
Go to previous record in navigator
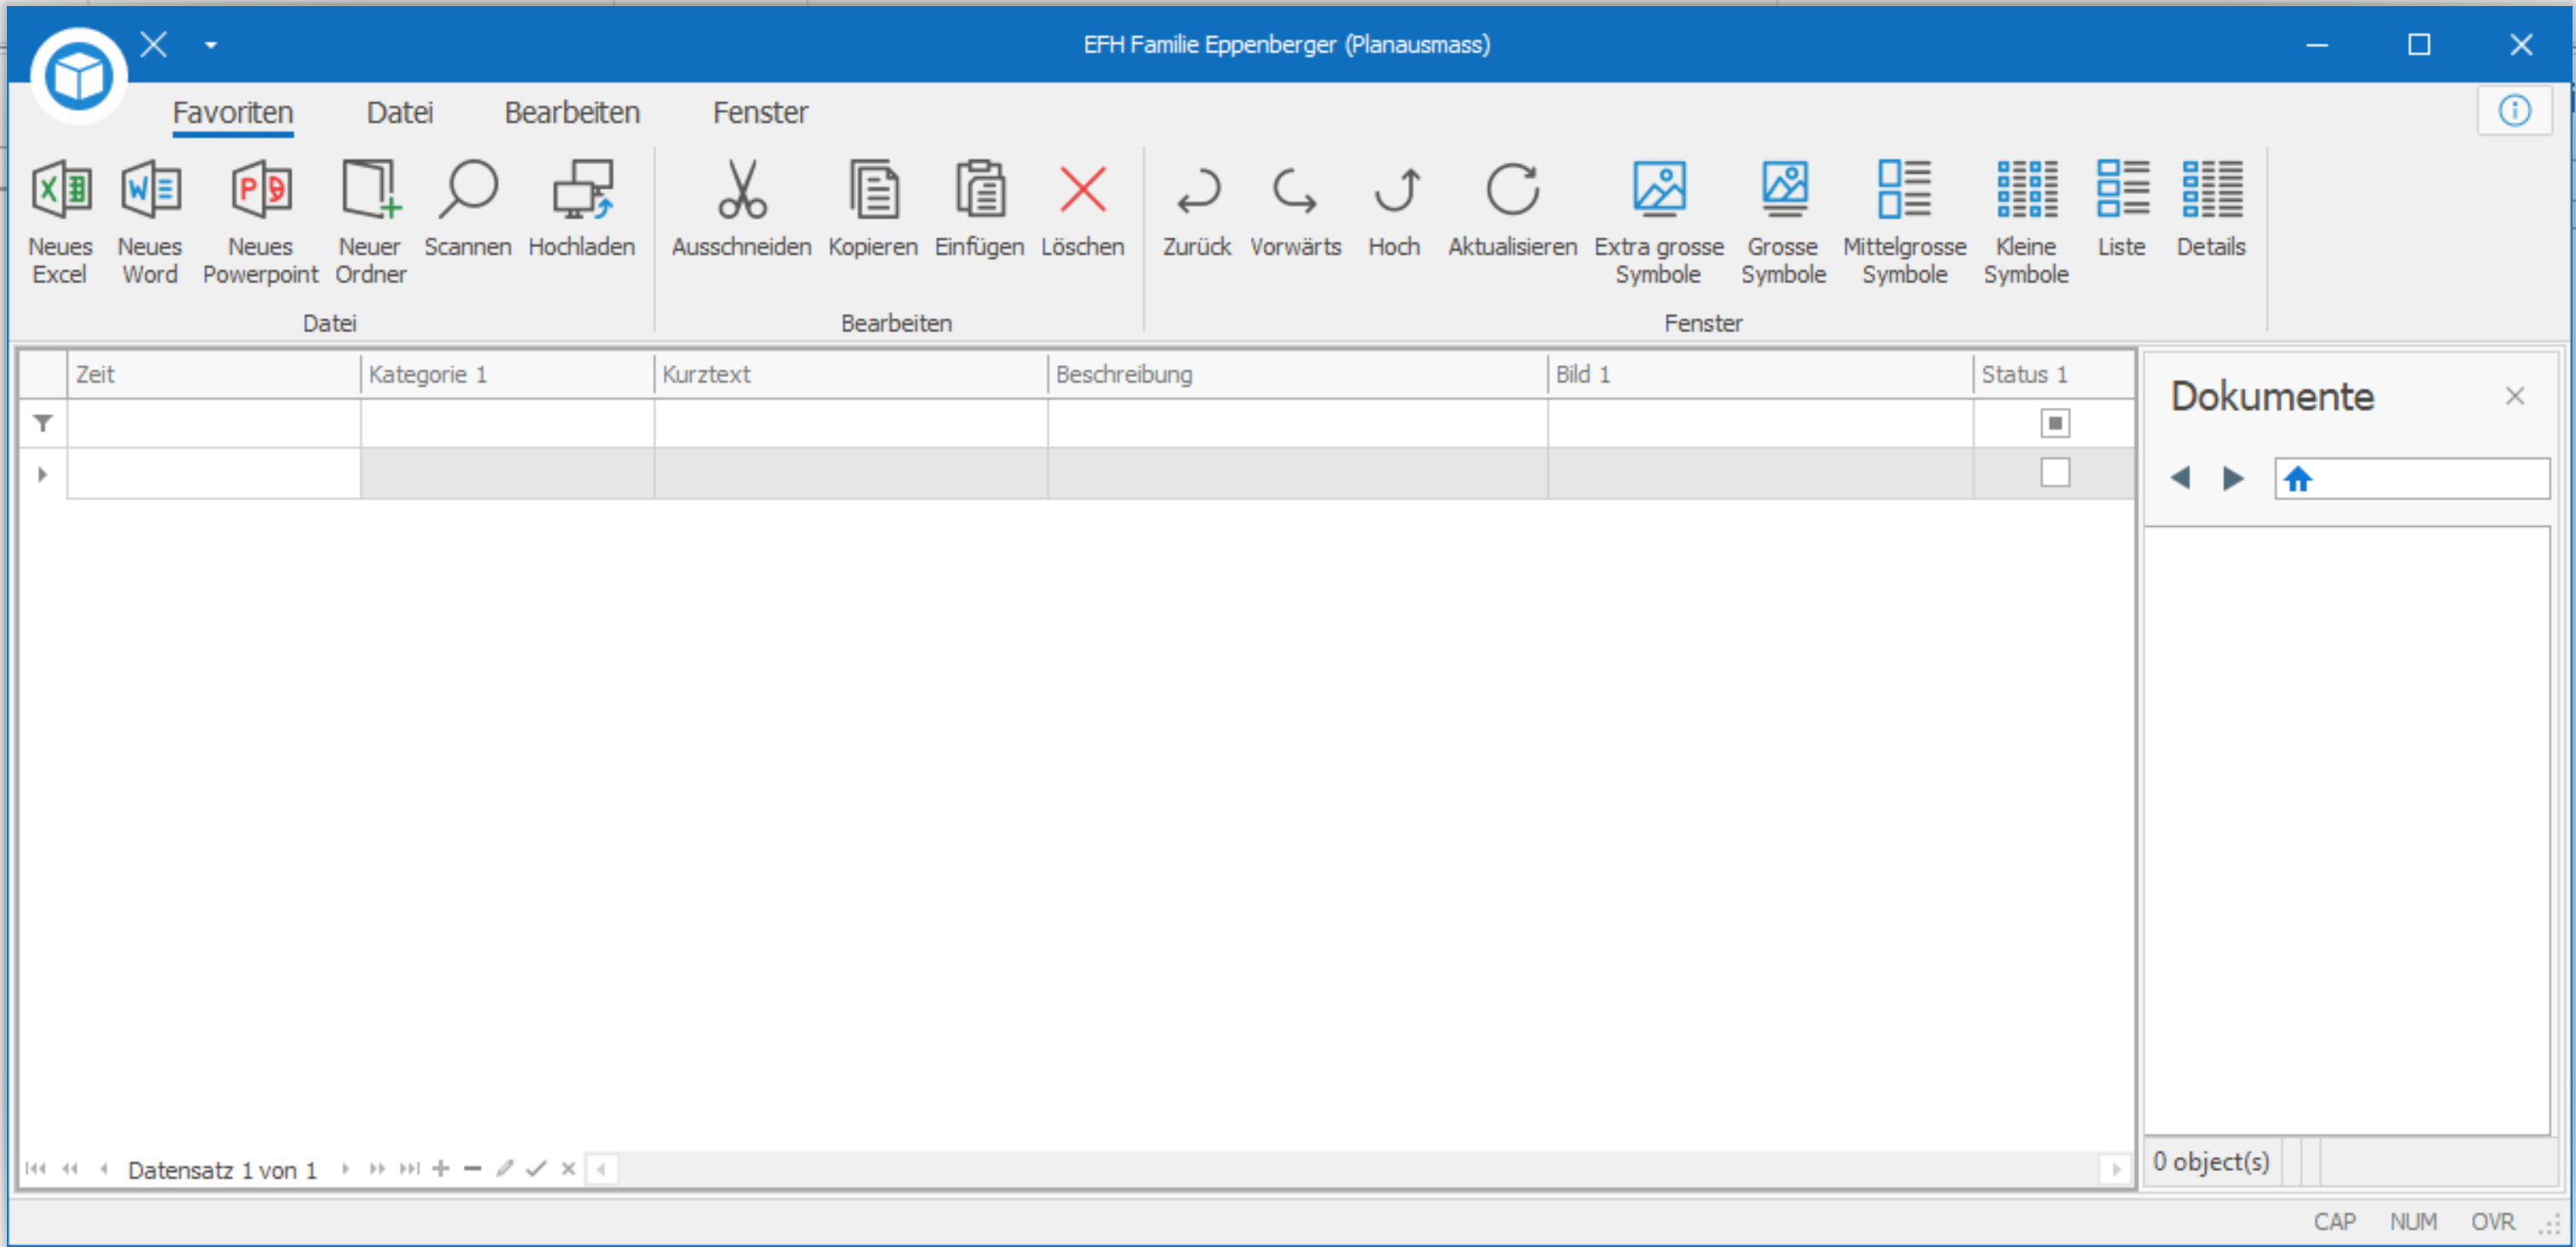tap(104, 1168)
